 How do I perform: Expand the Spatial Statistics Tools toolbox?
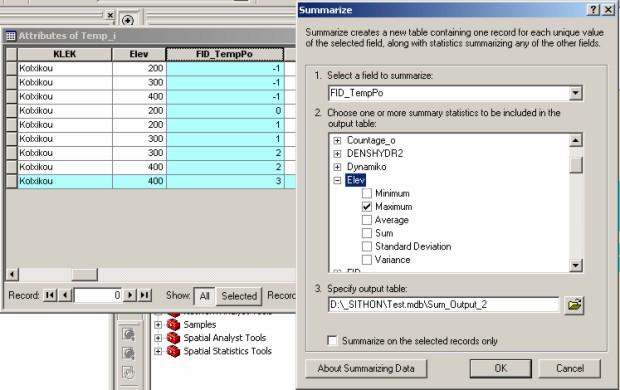click(158, 351)
